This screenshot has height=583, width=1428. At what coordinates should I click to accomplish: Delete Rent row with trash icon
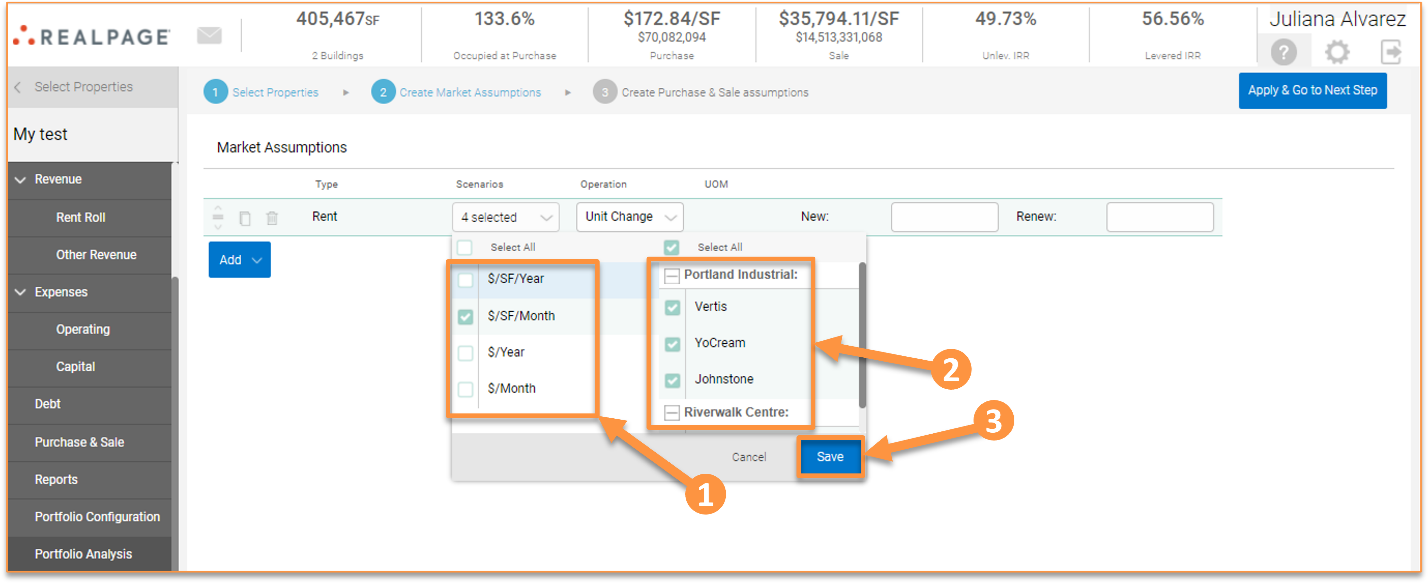[x=272, y=218]
